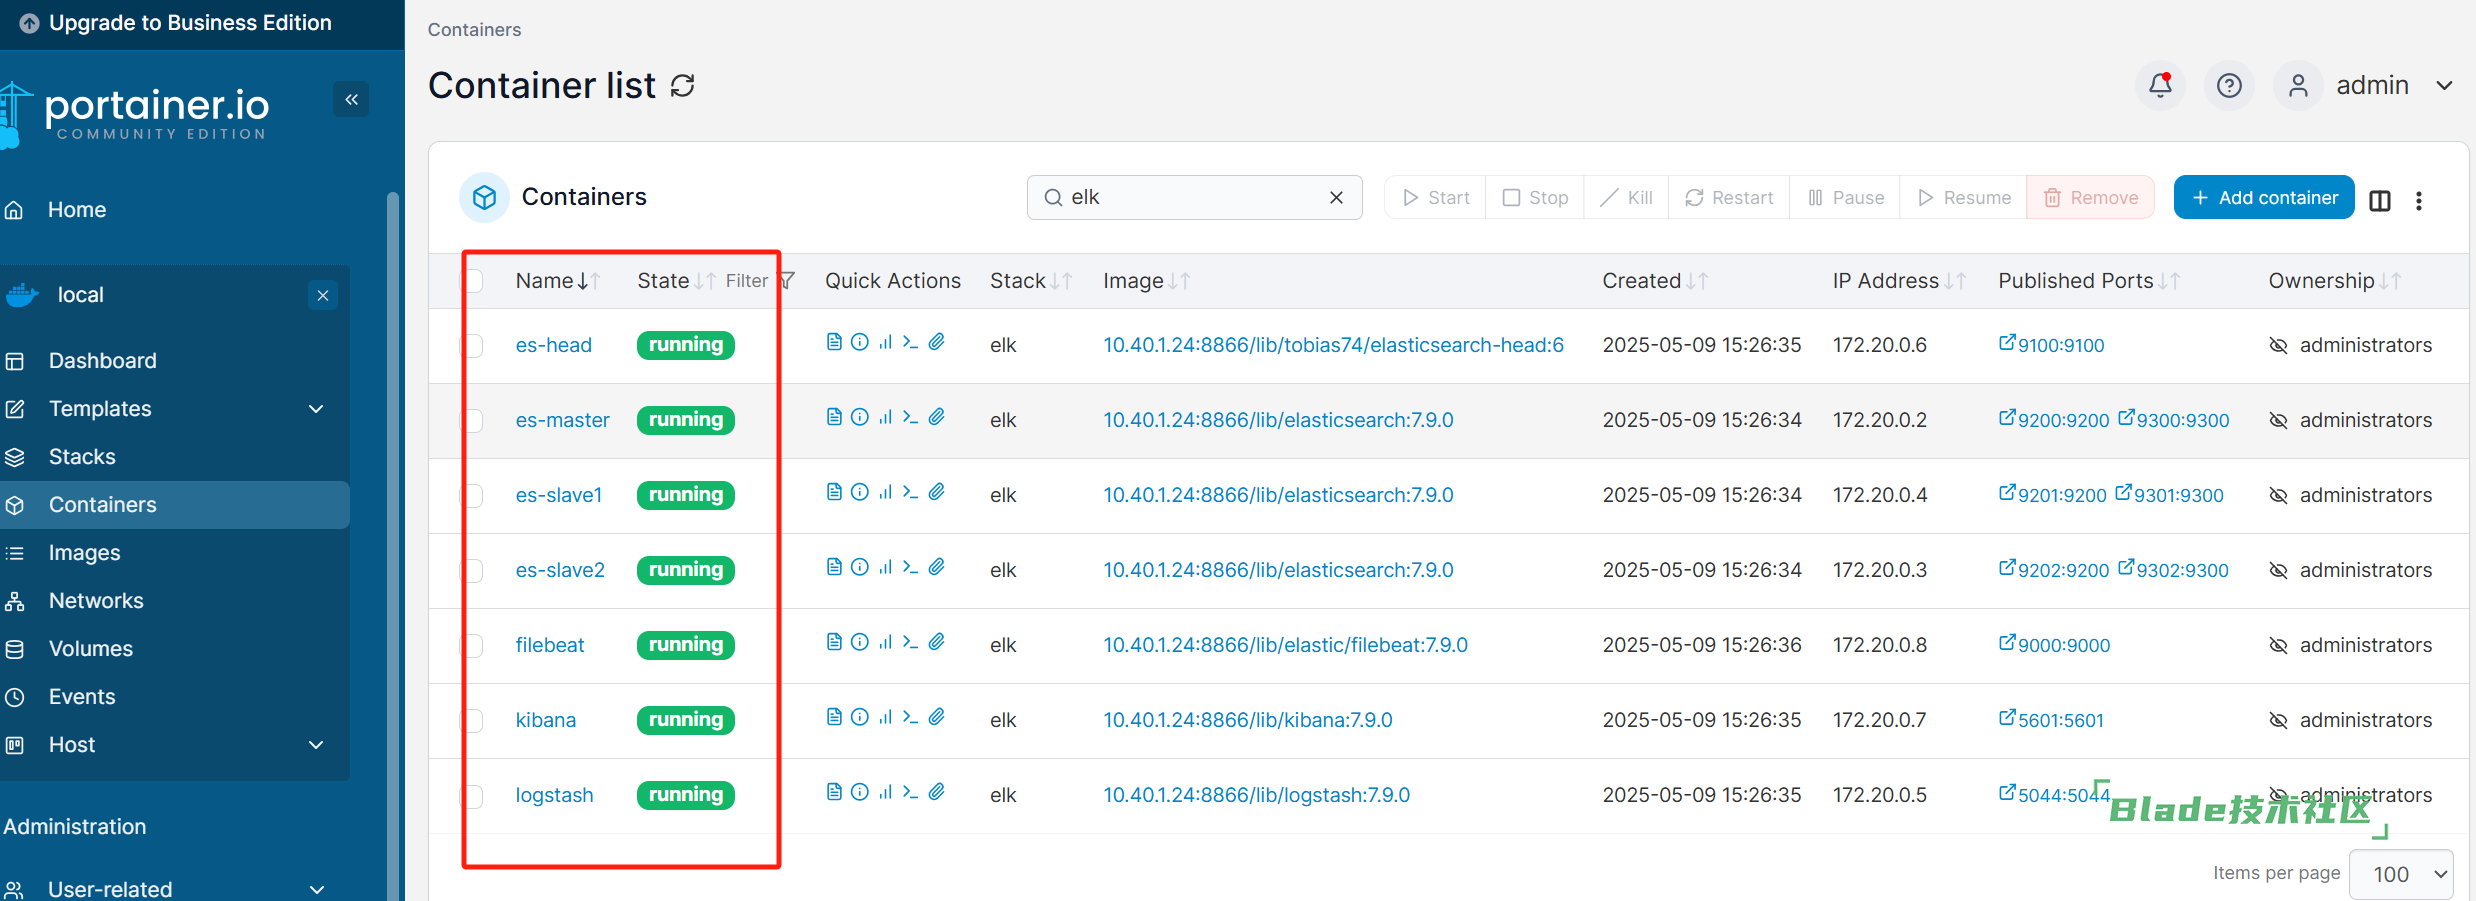The image size is (2476, 901).
Task: Click the Stop button
Action: [x=1535, y=198]
